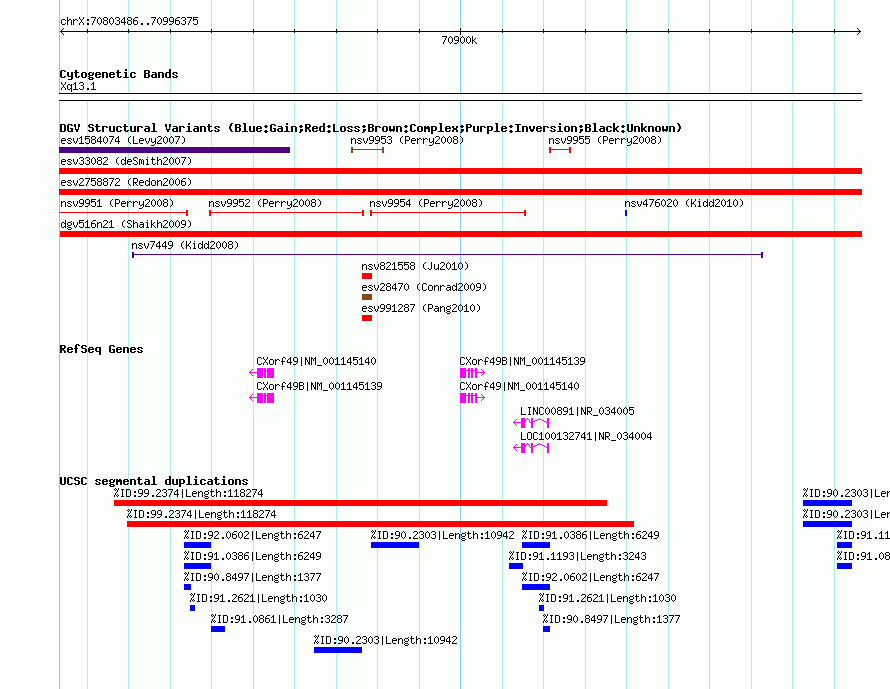Select the brown nsv9953 complex variant feature

coord(367,150)
